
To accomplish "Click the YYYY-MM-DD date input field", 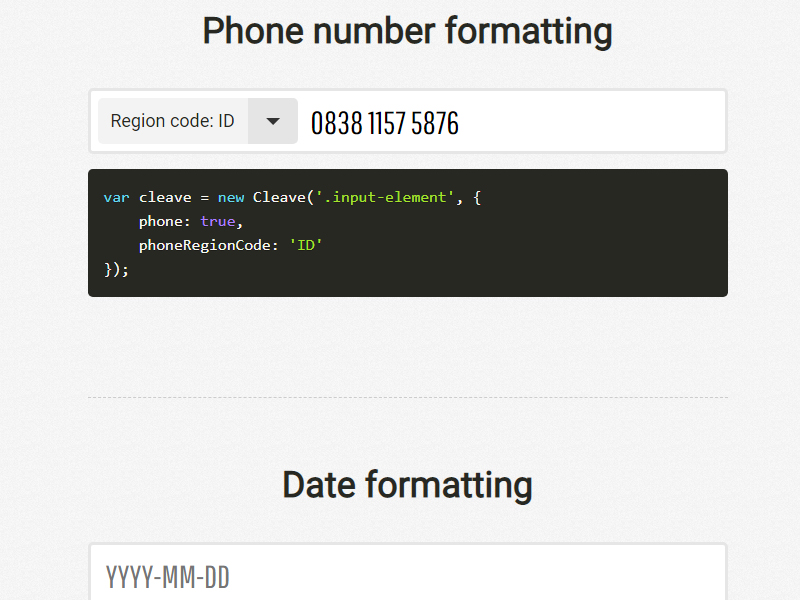I will (x=408, y=574).
